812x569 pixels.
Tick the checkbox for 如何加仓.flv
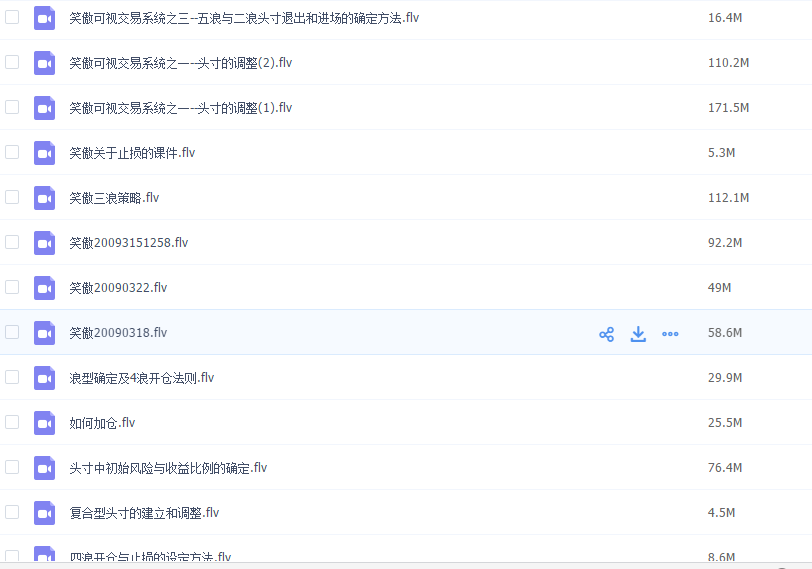(12, 422)
